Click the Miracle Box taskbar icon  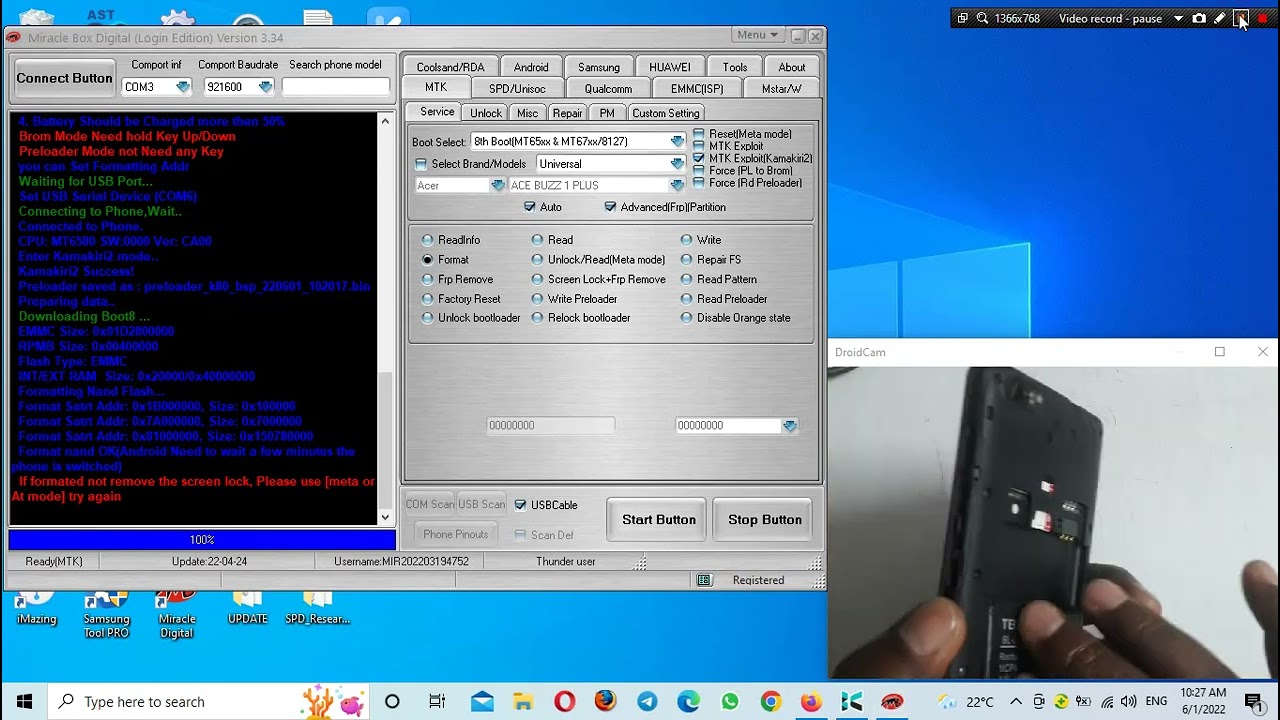click(x=892, y=701)
